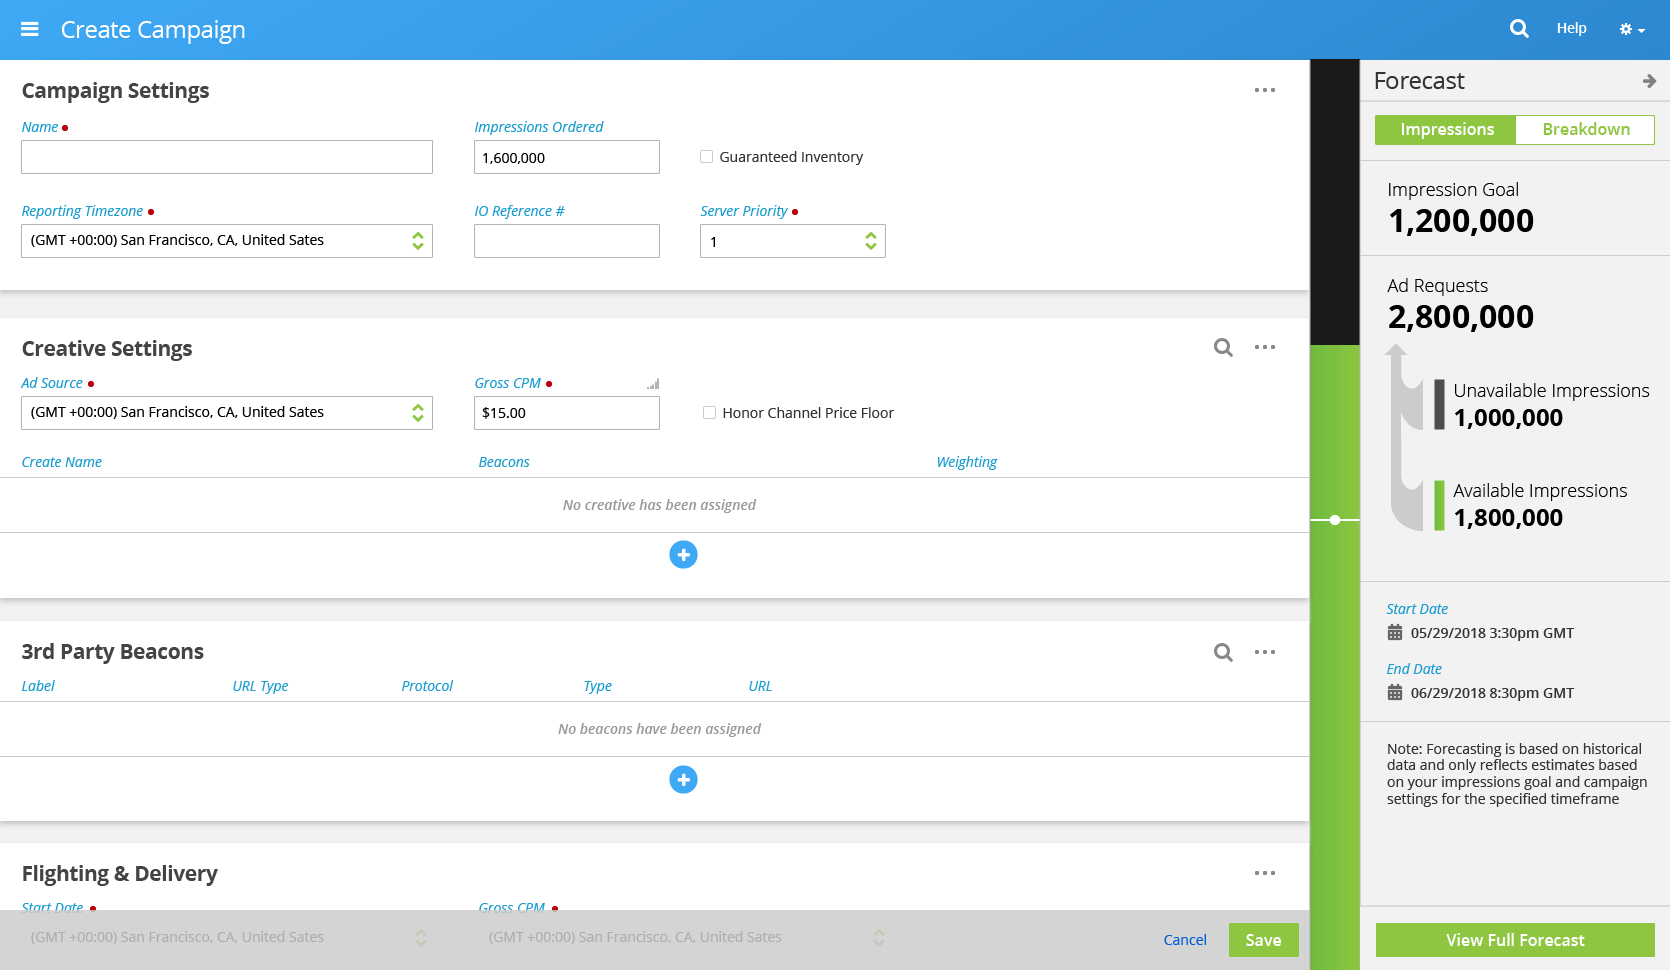The image size is (1670, 970).
Task: Click View Full Forecast button
Action: click(1514, 940)
